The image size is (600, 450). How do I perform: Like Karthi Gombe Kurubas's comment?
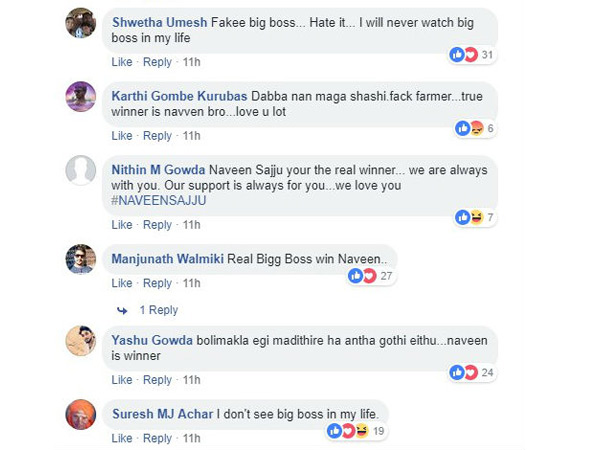click(x=122, y=136)
